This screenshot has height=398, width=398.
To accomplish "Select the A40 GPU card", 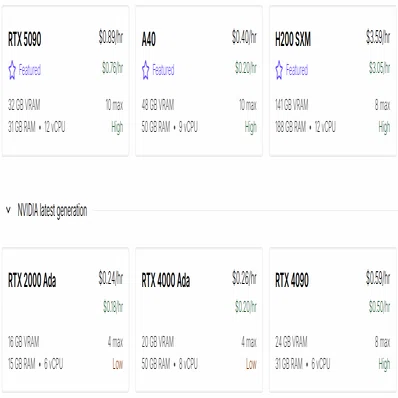I will (199, 81).
